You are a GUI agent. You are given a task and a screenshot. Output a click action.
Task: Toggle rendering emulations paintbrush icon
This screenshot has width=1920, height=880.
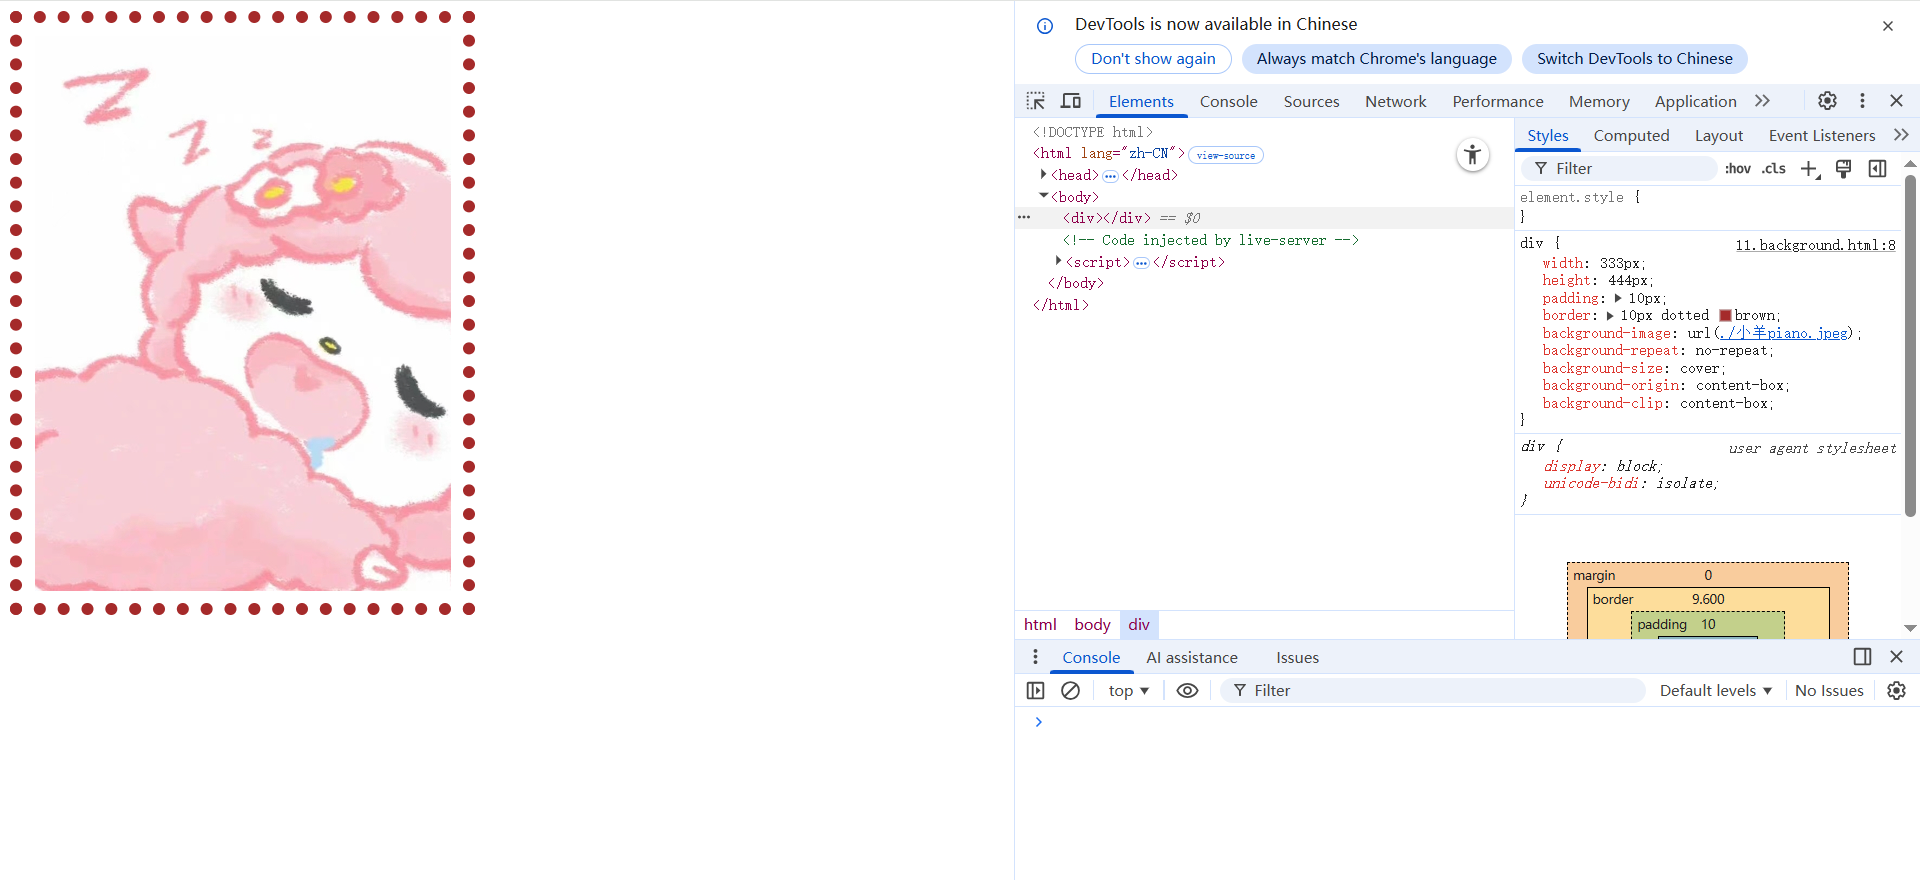[1844, 169]
